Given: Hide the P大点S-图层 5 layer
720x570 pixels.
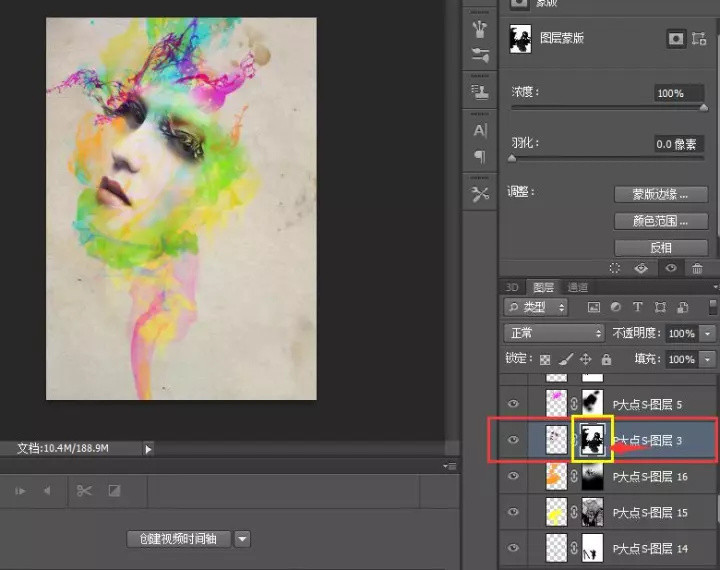Looking at the screenshot, I should [514, 404].
